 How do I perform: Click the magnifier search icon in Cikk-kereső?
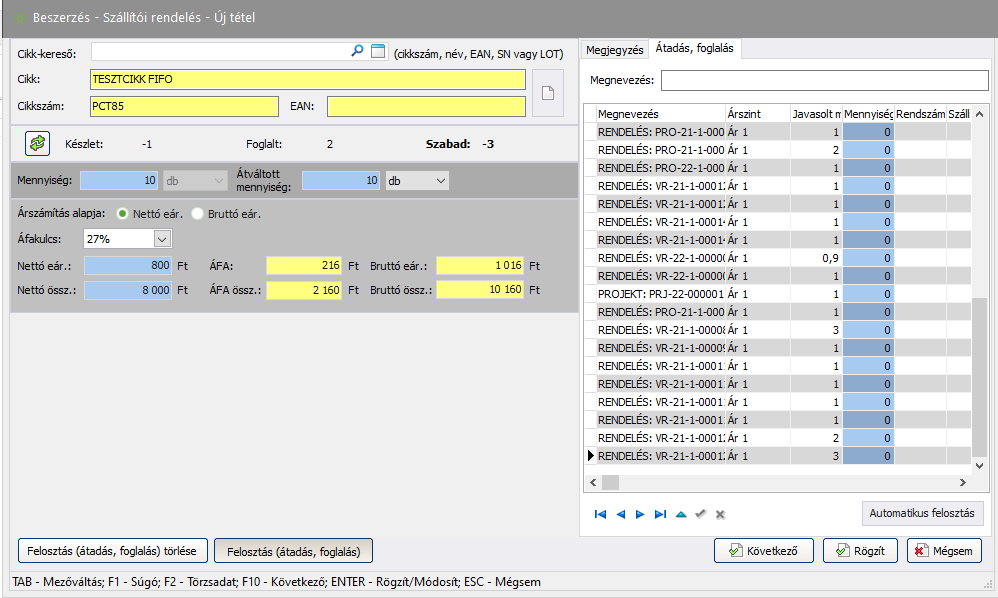[357, 51]
